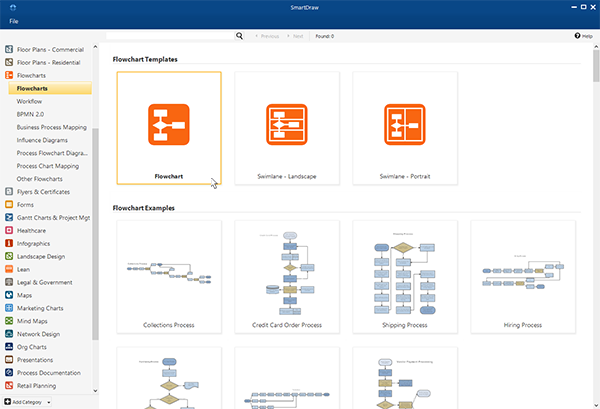Viewport: 600px width, 409px height.
Task: Click the Marketing Charts category icon
Action: pyautogui.click(x=9, y=308)
